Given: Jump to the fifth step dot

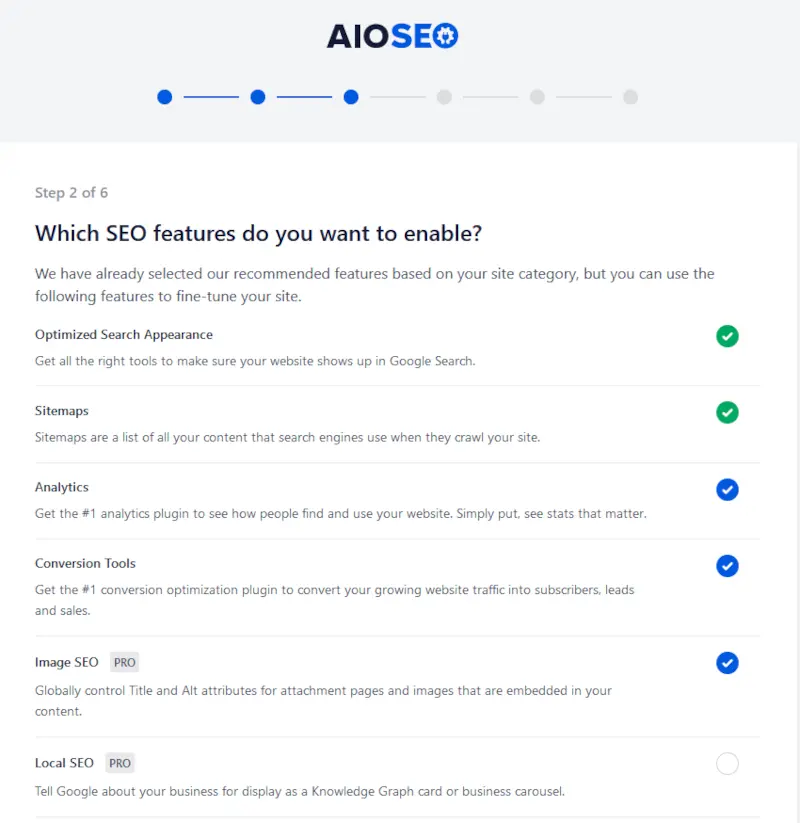Looking at the screenshot, I should (537, 97).
